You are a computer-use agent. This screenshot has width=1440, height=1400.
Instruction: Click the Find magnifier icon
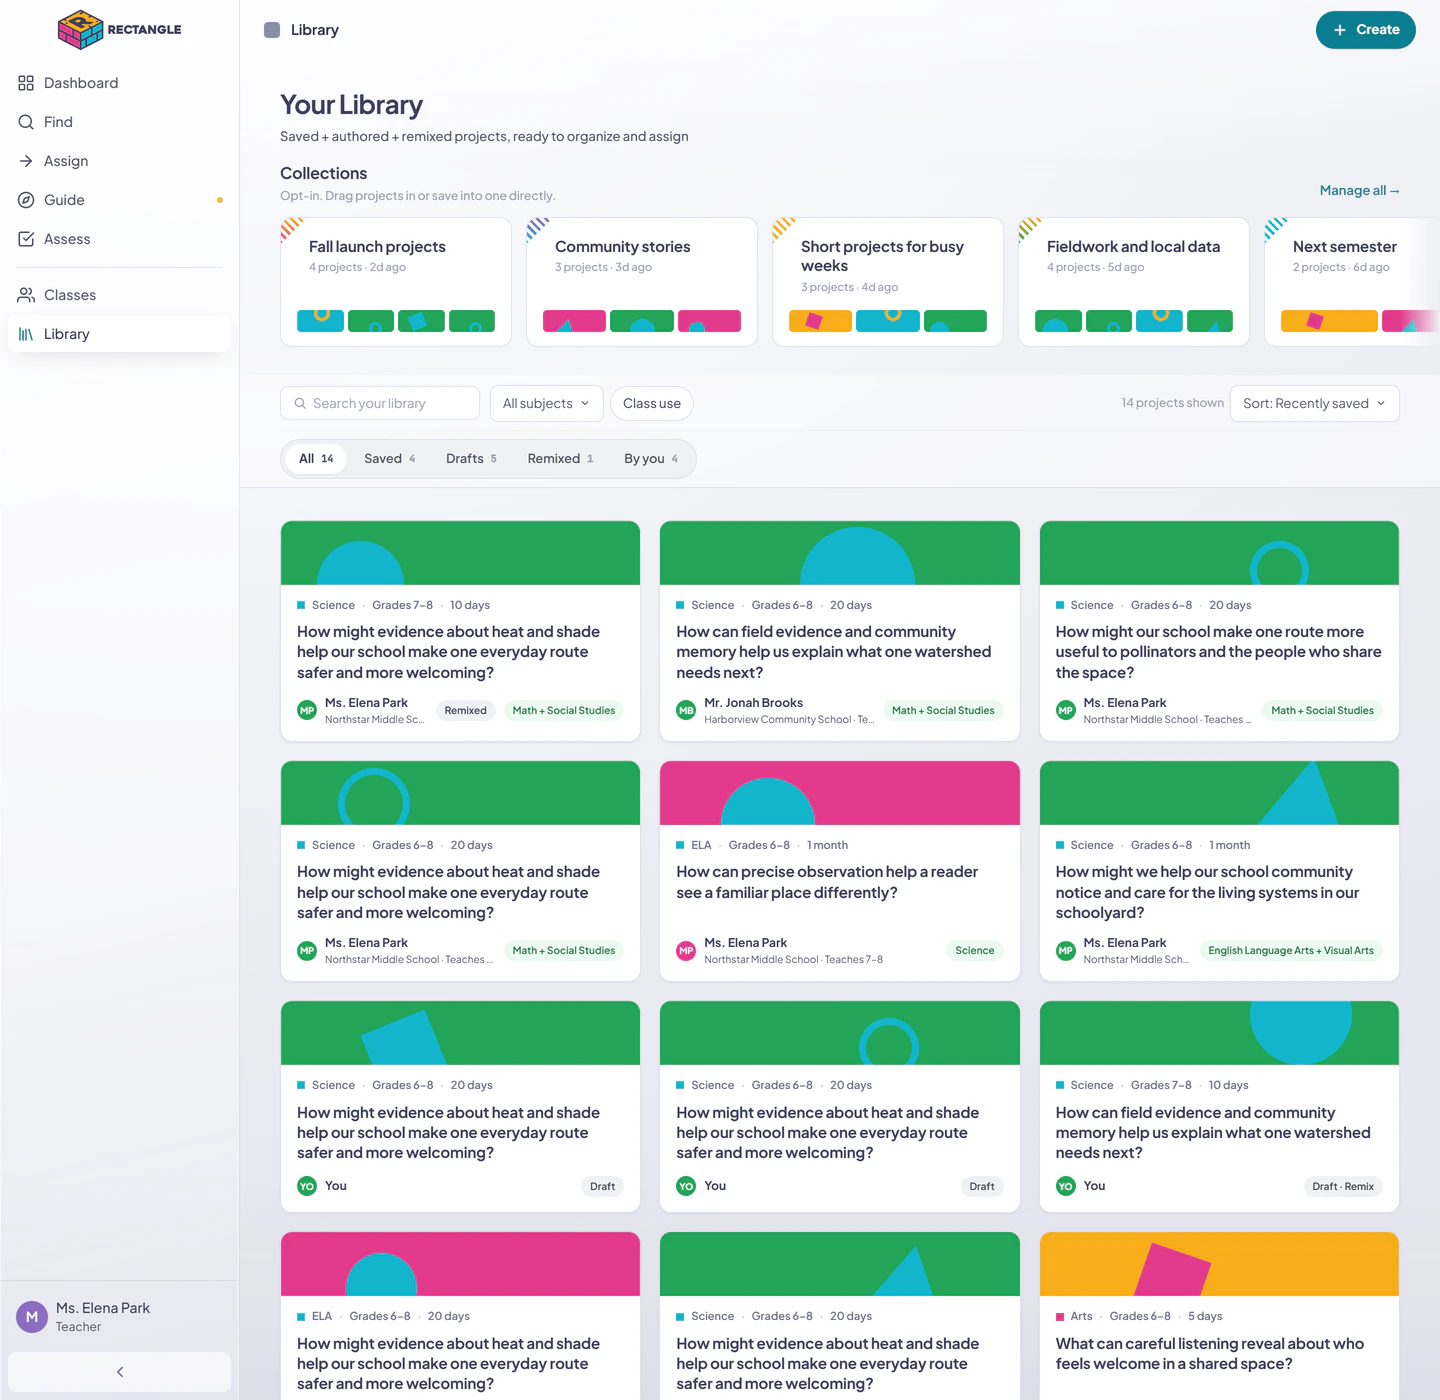[x=26, y=122]
